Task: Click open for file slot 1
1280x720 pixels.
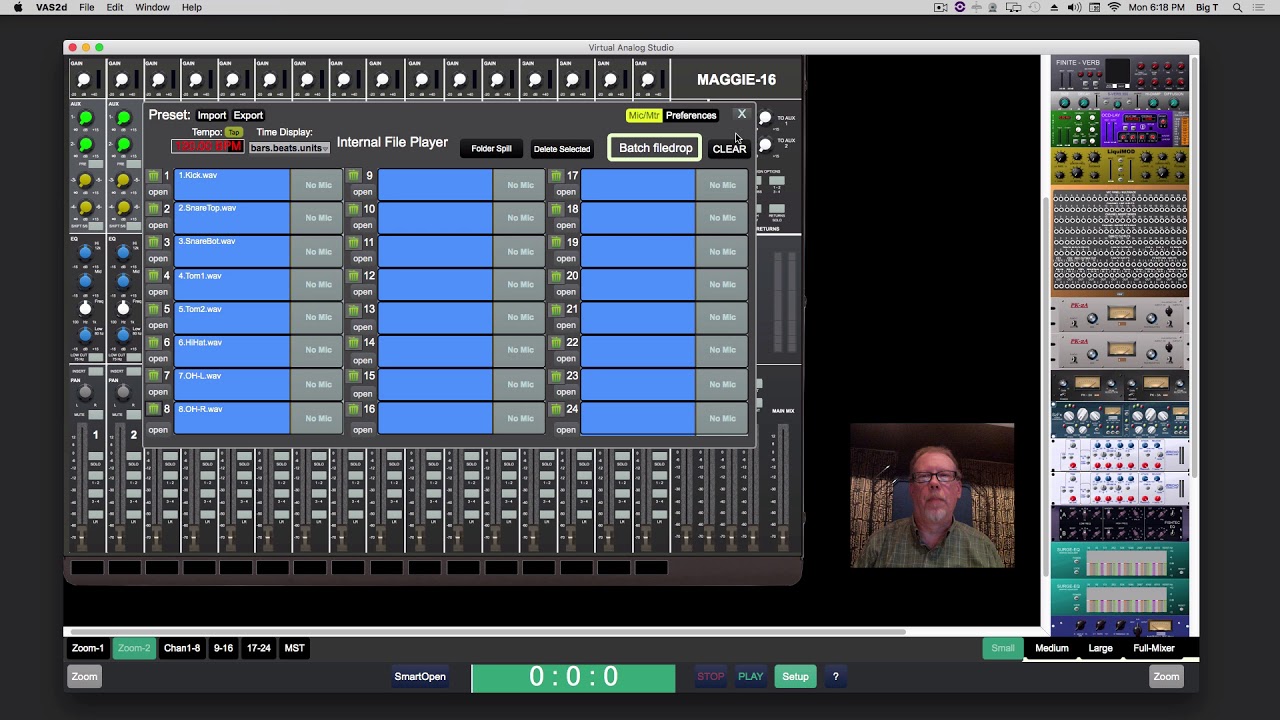Action: click(x=158, y=192)
